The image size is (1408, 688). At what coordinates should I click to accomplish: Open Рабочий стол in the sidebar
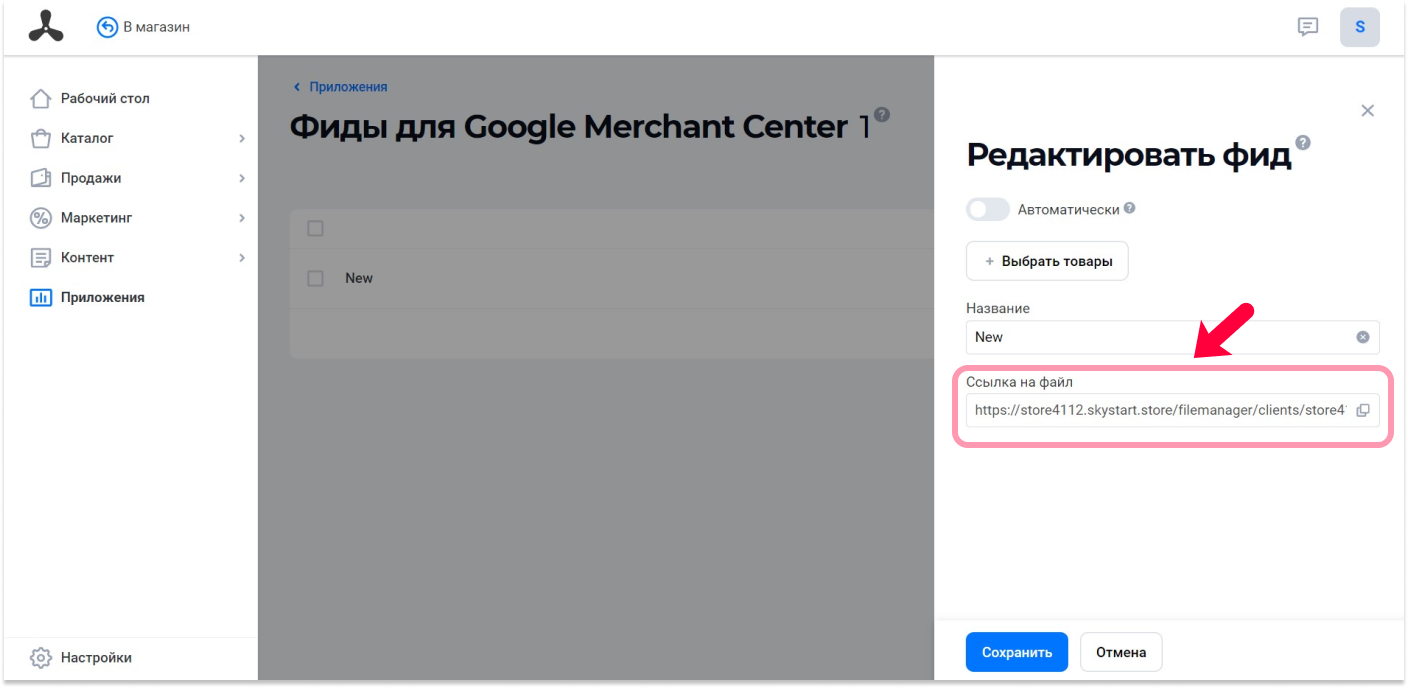pyautogui.click(x=105, y=99)
